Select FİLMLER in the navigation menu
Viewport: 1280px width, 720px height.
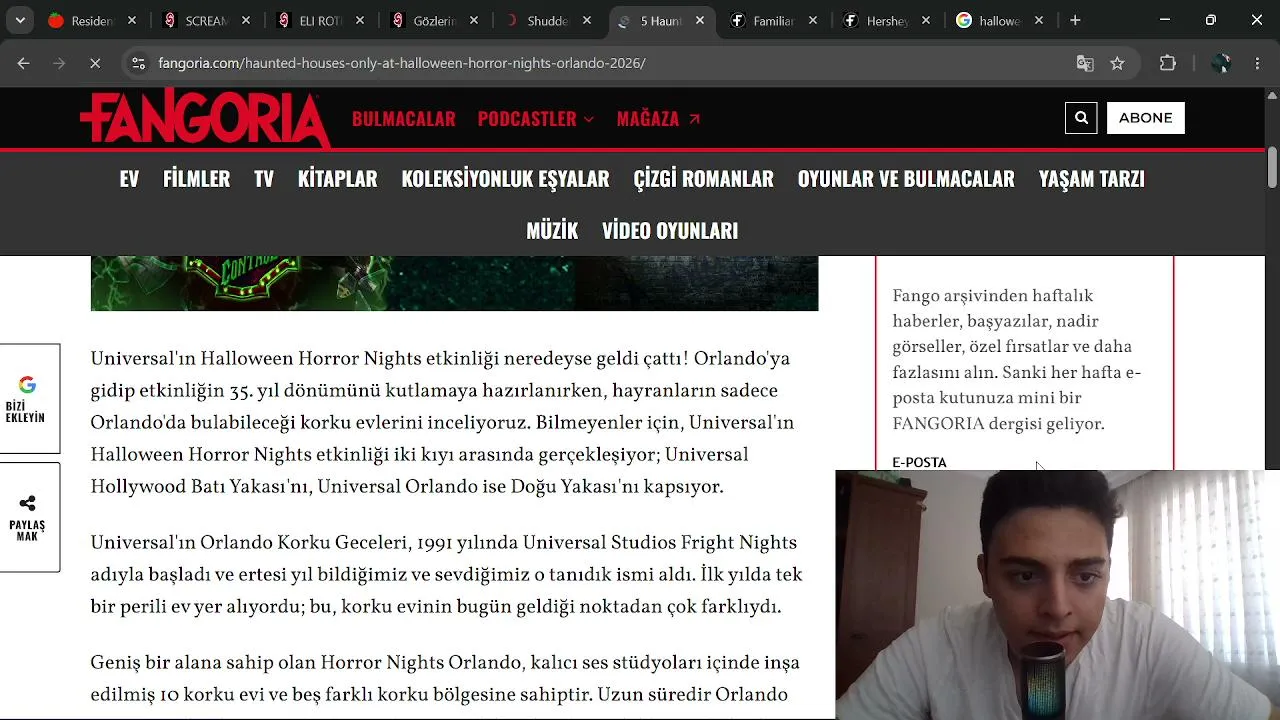pos(196,179)
